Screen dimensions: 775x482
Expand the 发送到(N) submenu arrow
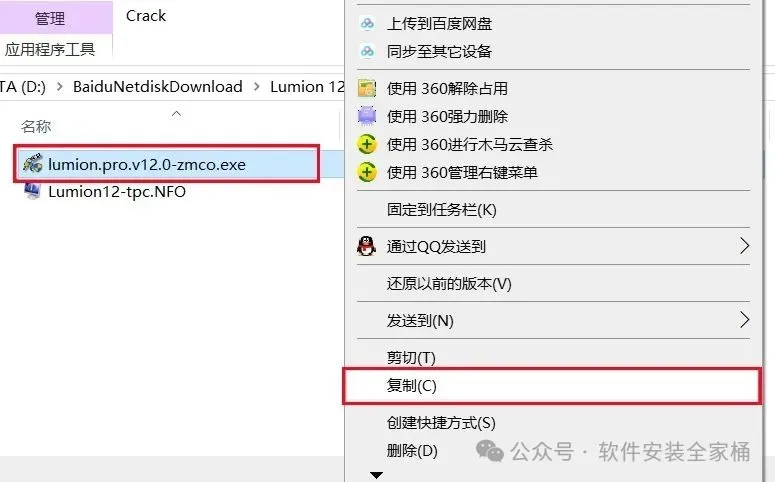(744, 320)
